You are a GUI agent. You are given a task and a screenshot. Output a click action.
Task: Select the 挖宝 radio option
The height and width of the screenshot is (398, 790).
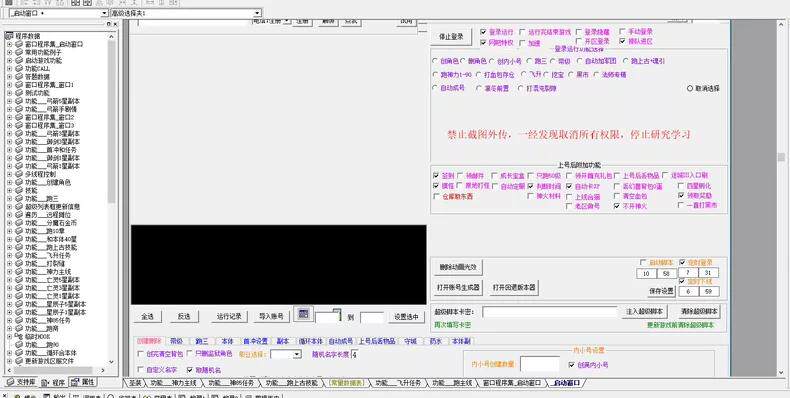coord(547,75)
